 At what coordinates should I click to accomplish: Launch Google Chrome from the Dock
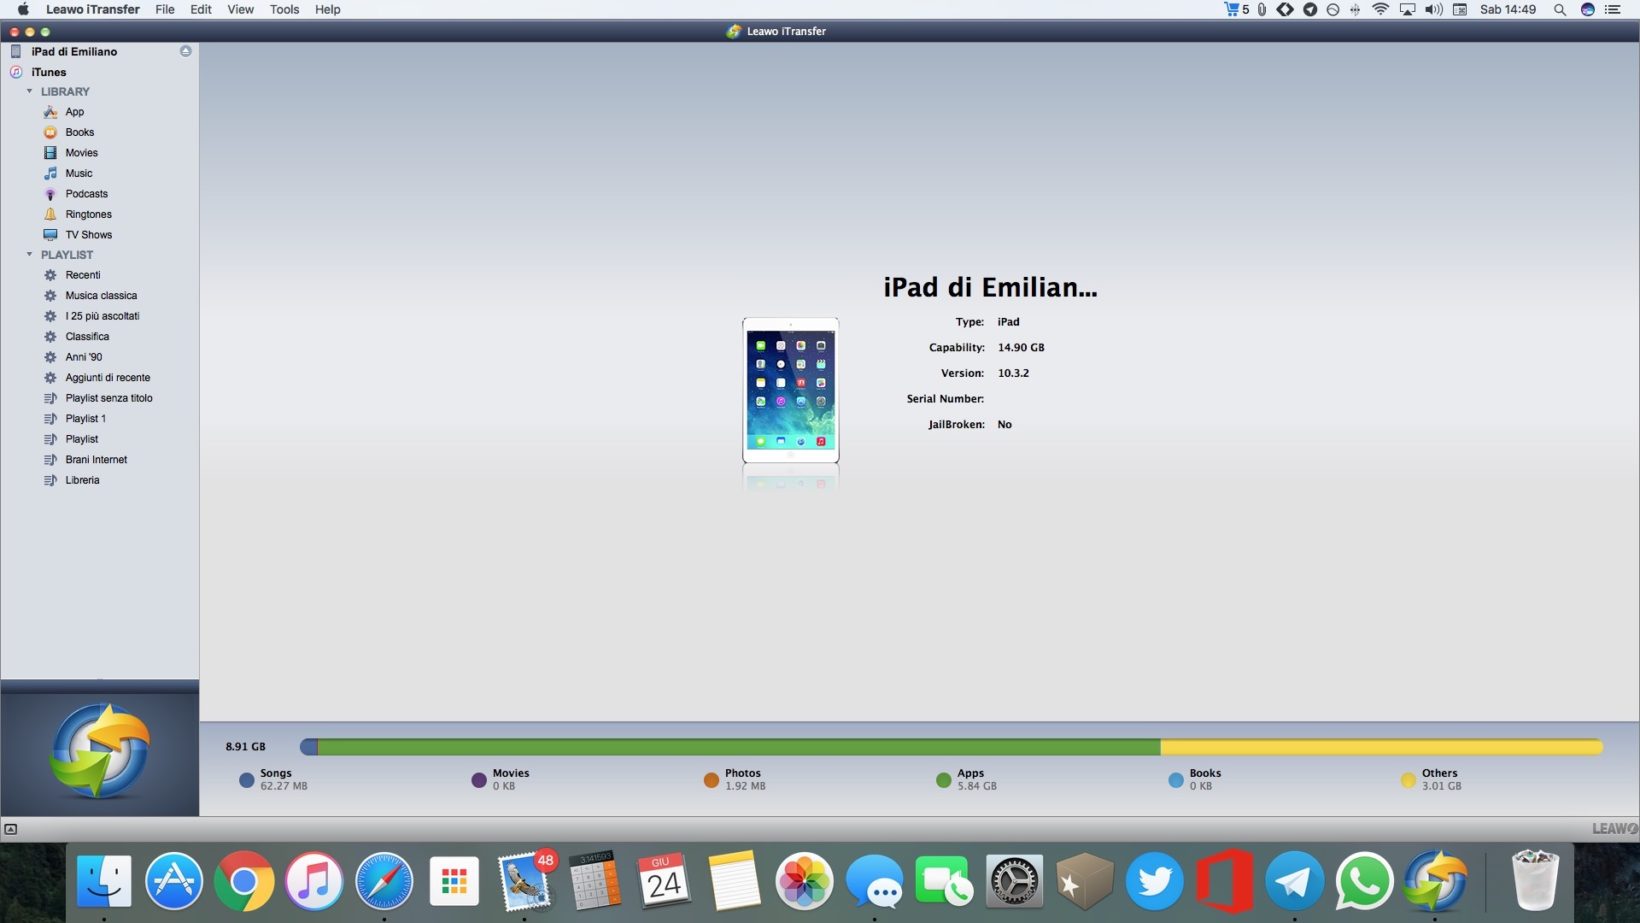pos(244,882)
